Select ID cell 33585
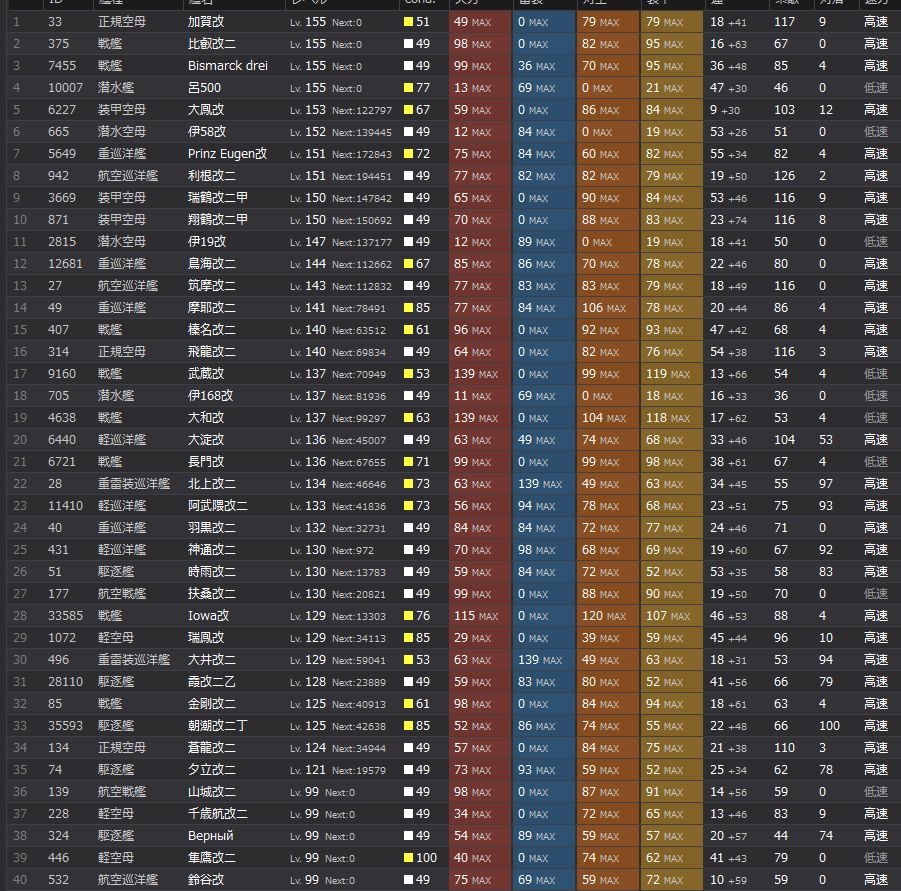 pos(66,616)
